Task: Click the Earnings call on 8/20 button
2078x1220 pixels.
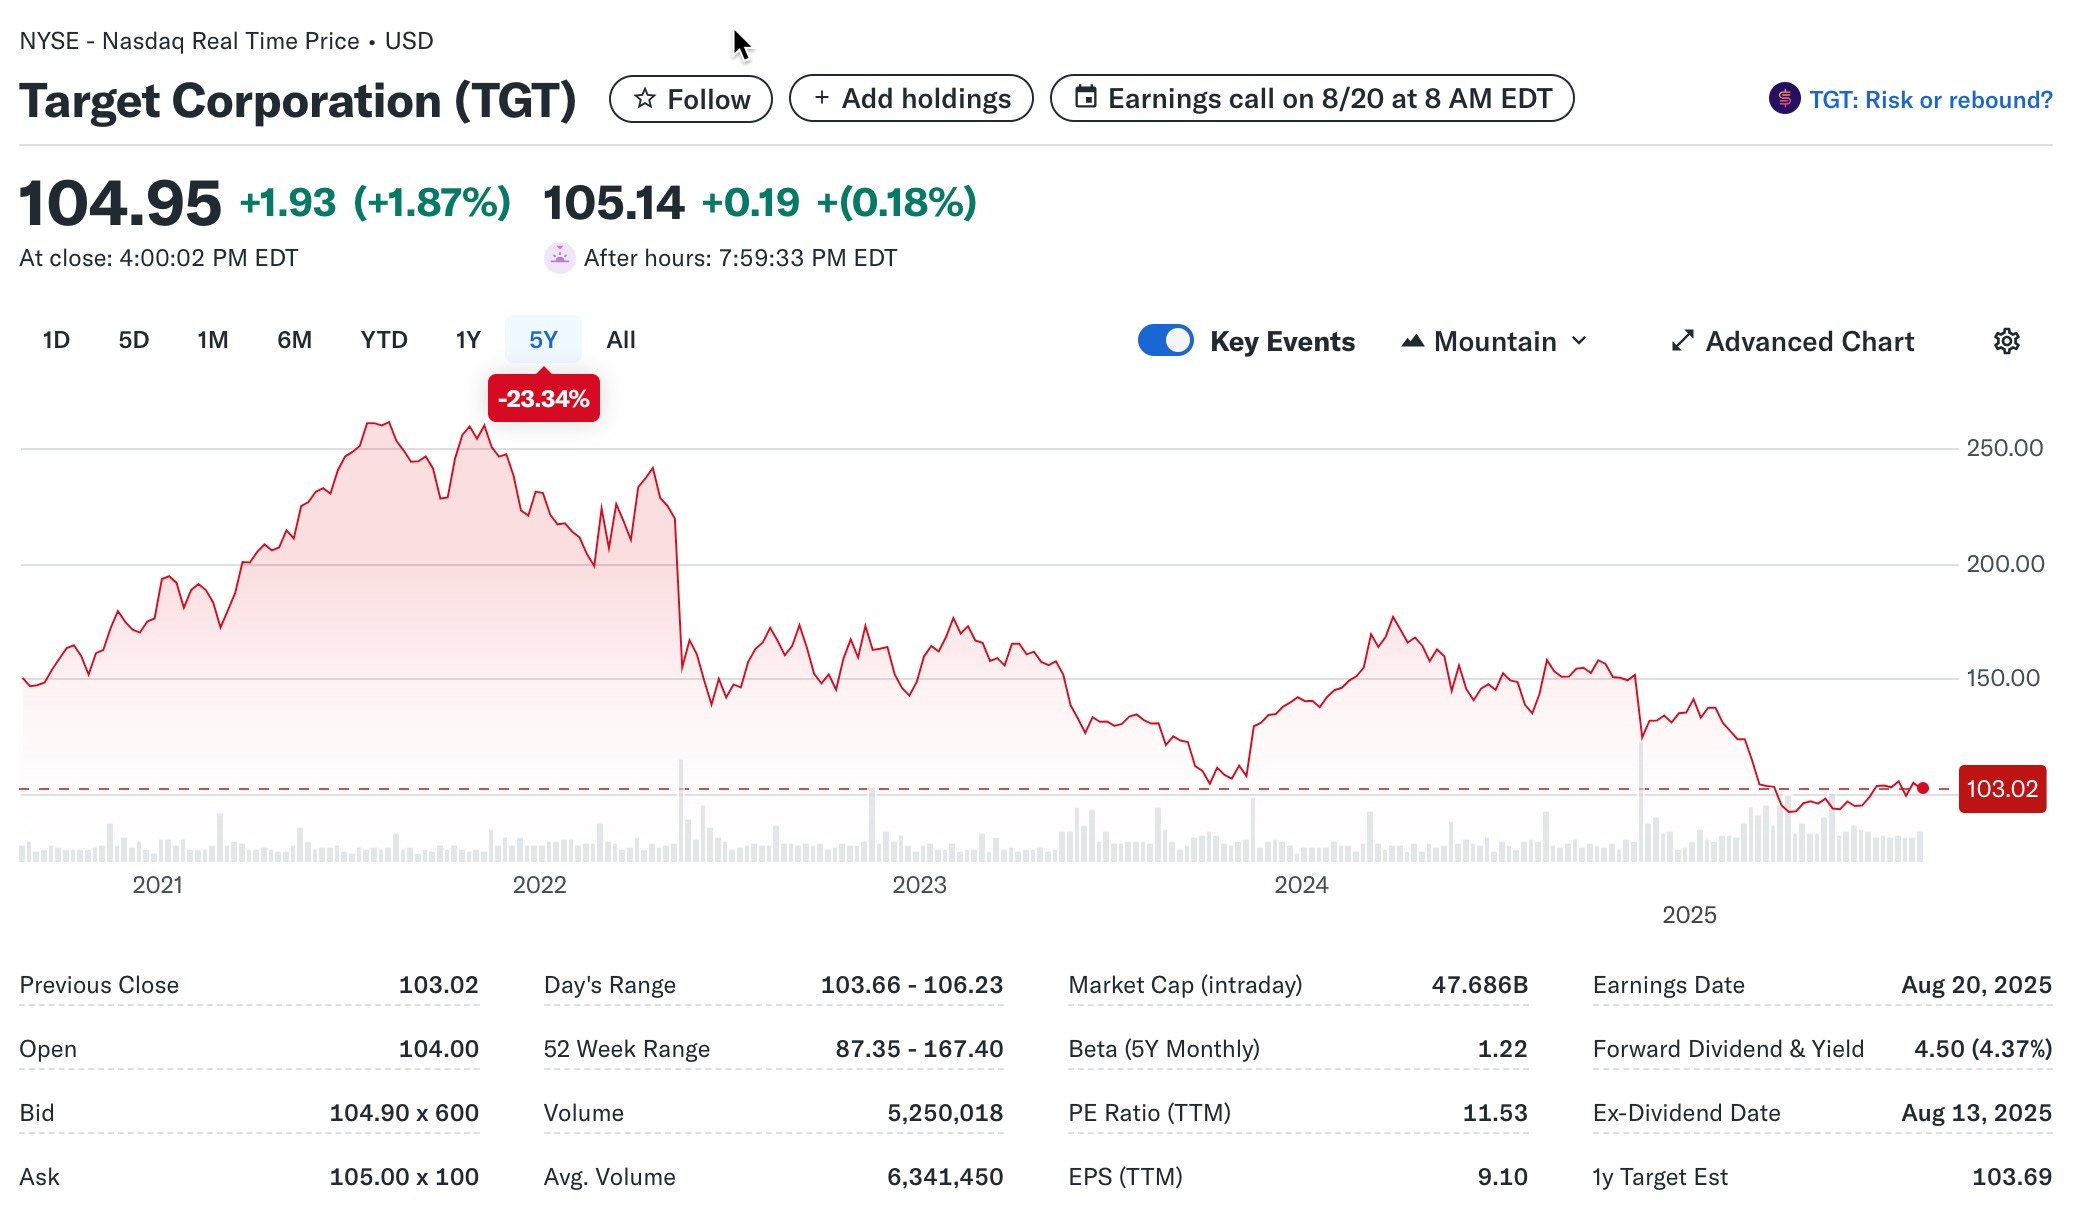Action: [x=1329, y=99]
